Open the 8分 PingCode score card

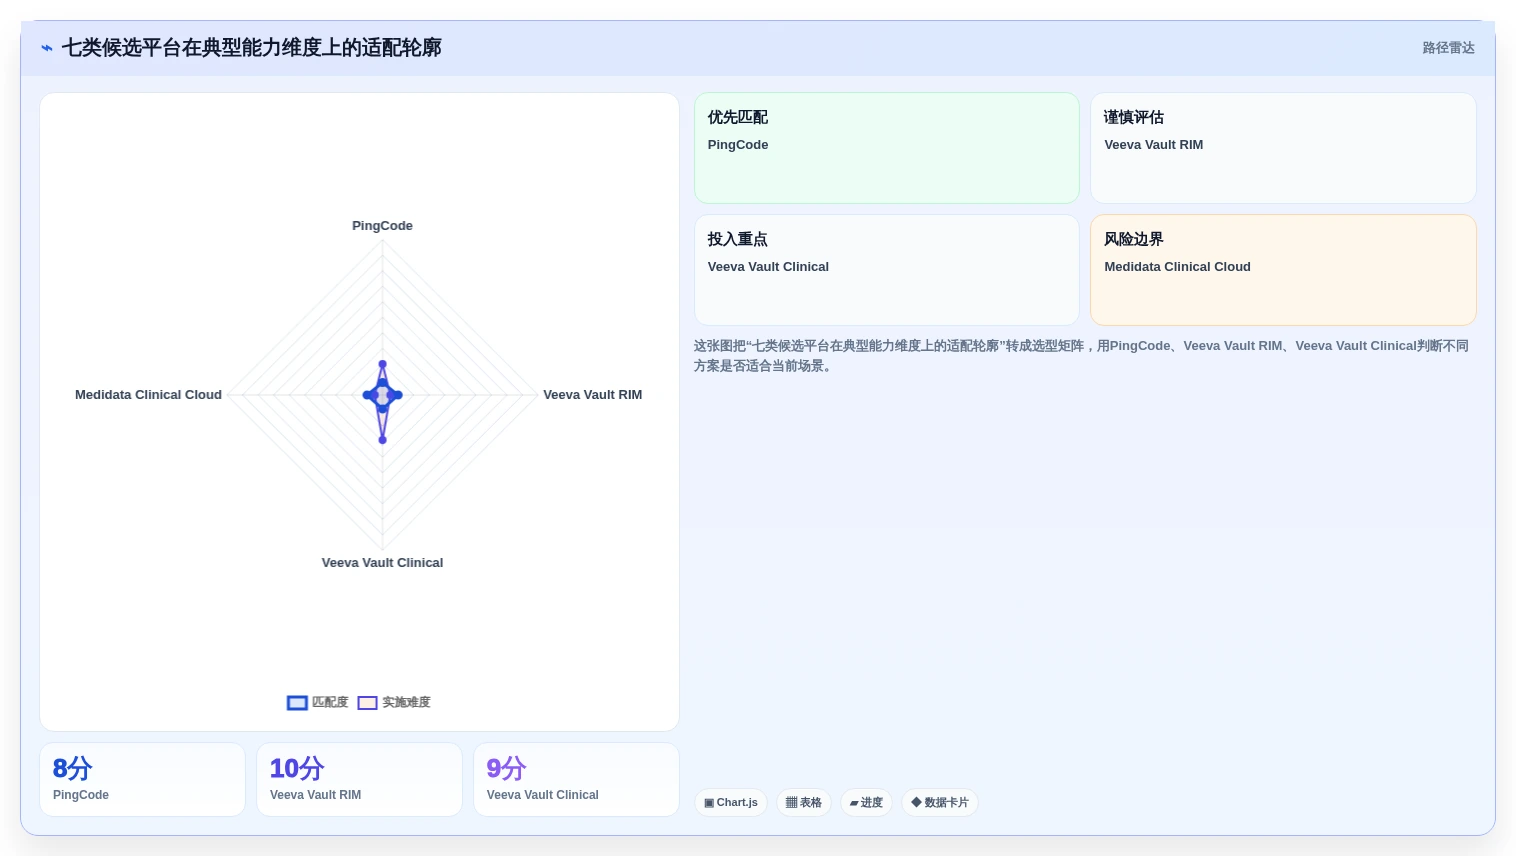[x=142, y=780]
